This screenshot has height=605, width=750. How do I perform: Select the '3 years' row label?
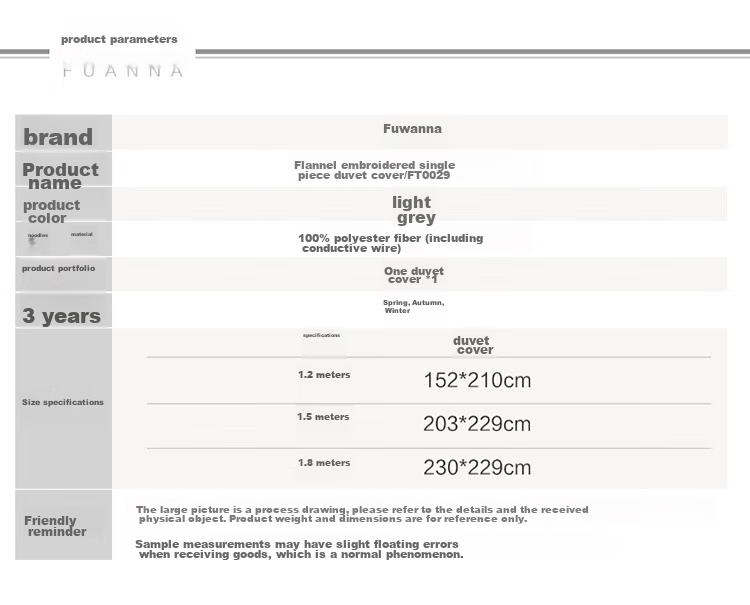(x=61, y=316)
